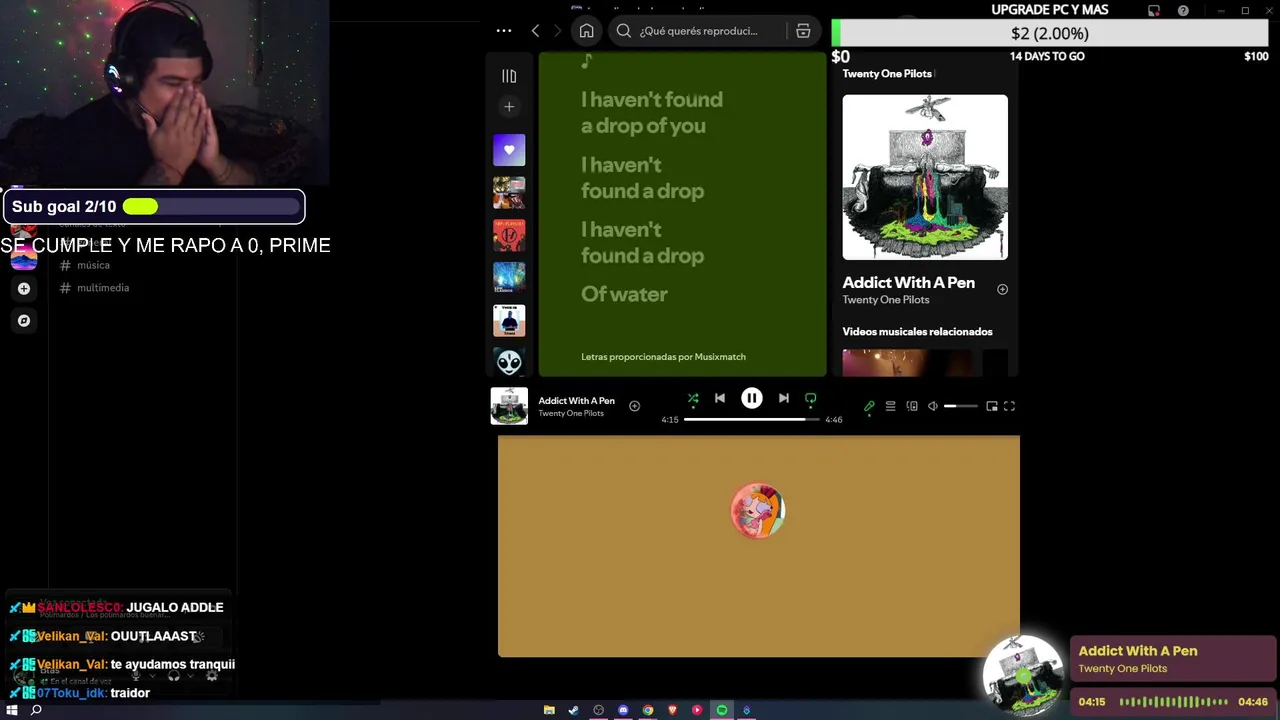This screenshot has width=1280, height=720.
Task: Switch to Spotify from taskbar
Action: [722, 710]
